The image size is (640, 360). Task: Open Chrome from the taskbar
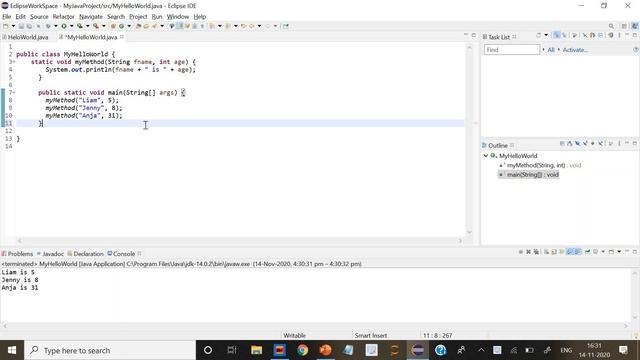pyautogui.click(x=302, y=350)
